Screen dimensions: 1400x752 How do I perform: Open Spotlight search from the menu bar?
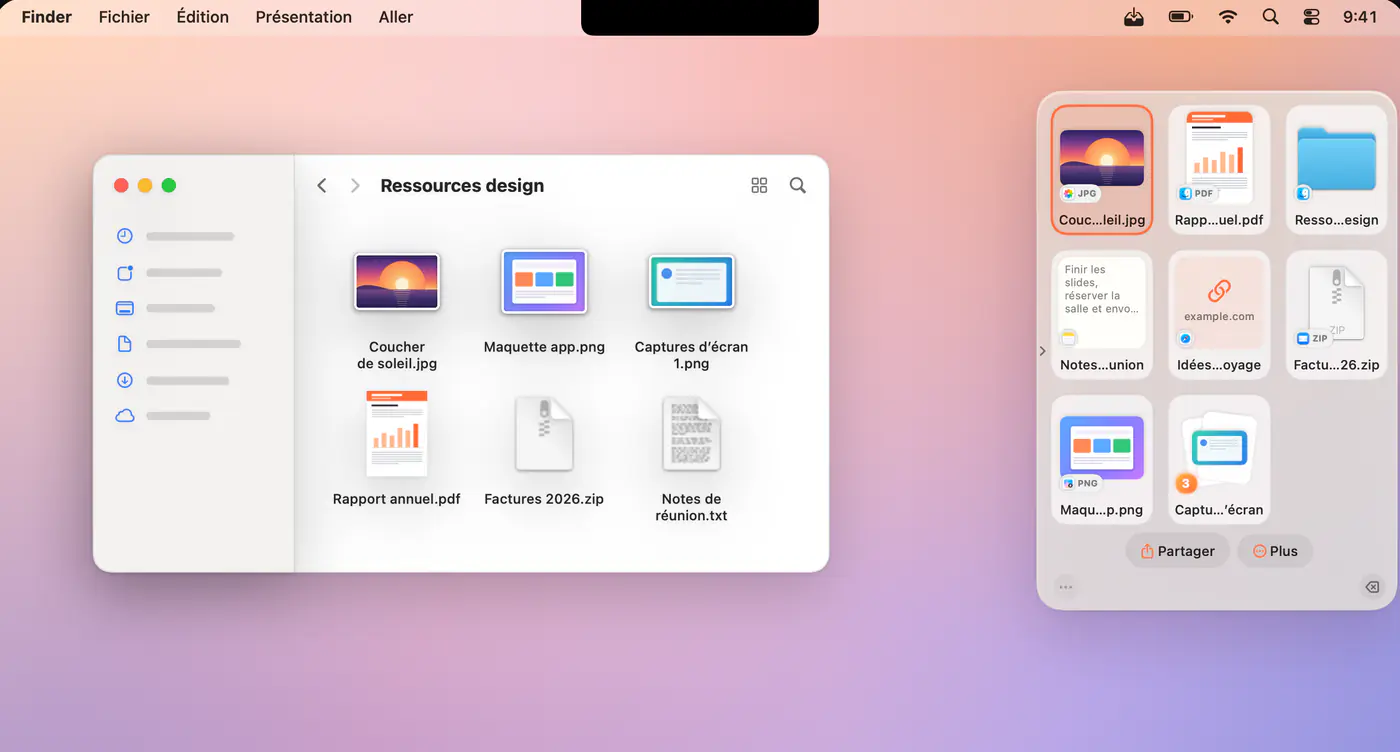[x=1270, y=17]
